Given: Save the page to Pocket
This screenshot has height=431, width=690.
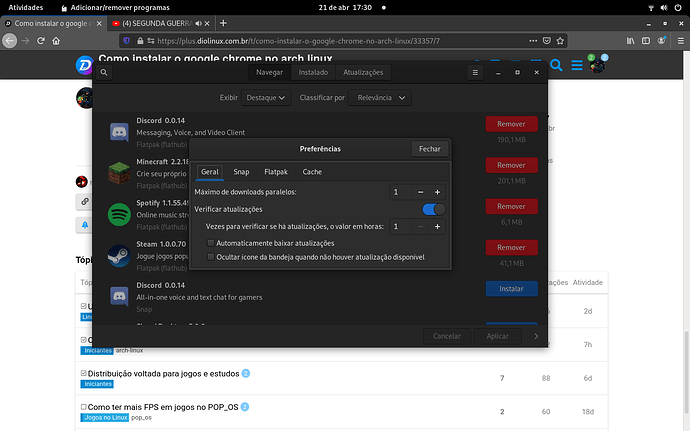Looking at the screenshot, I should coord(547,41).
